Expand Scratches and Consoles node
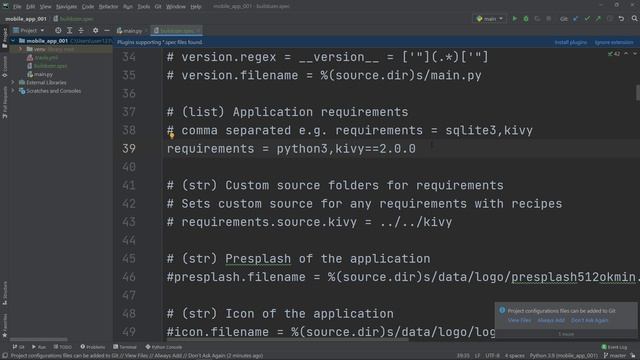 (13, 91)
